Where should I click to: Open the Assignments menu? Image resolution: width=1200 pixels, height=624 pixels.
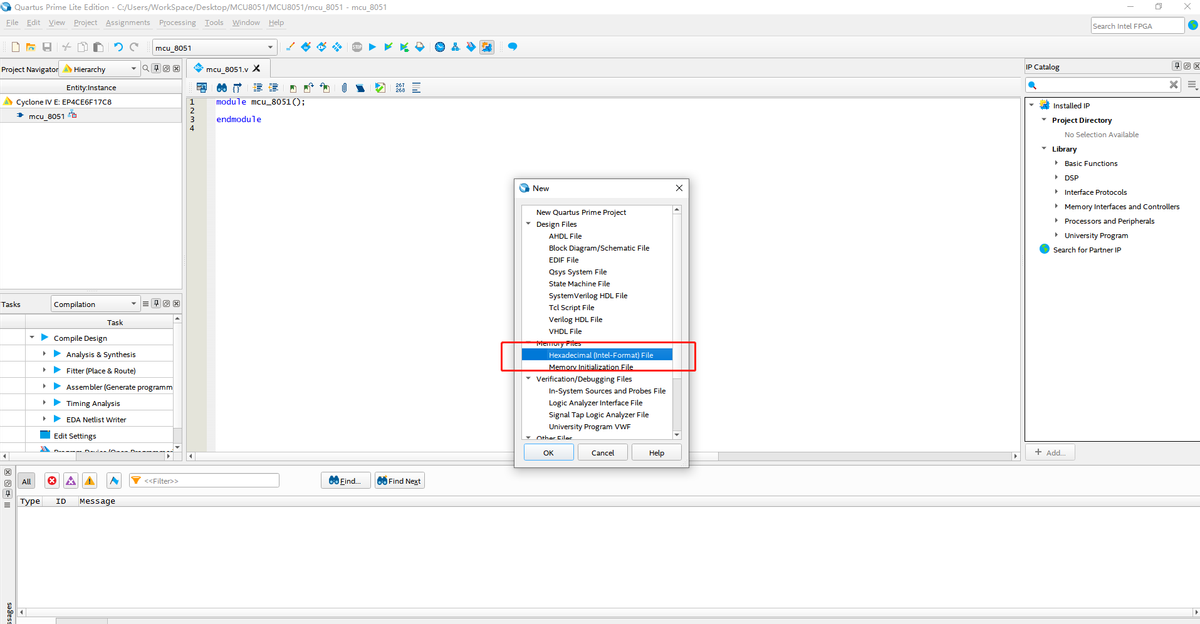coord(128,22)
